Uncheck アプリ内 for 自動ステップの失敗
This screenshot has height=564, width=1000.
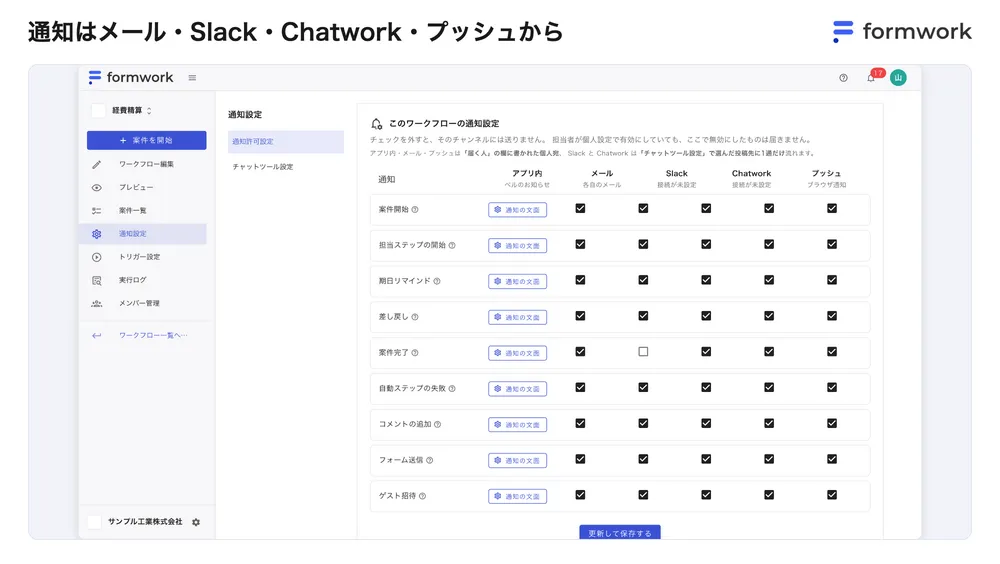580,387
